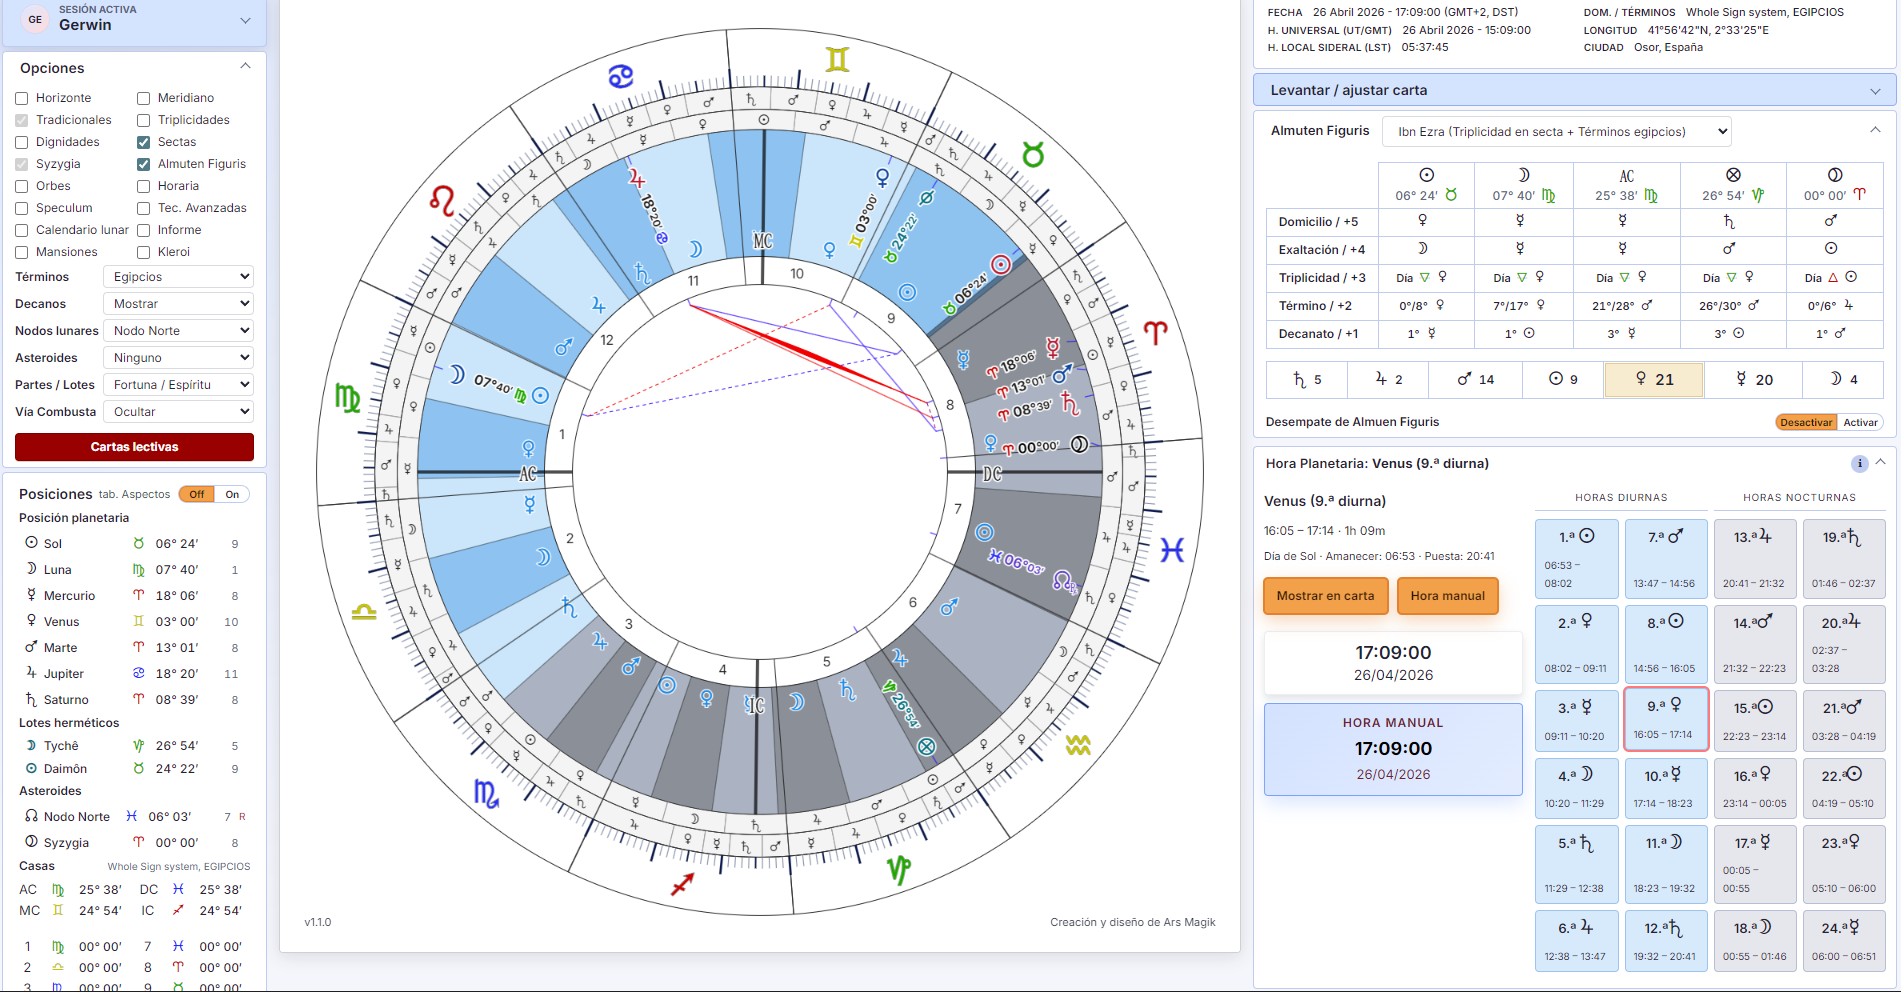Image resolution: width=1901 pixels, height=992 pixels.
Task: Enable the Horaria checkbox
Action: click(144, 186)
